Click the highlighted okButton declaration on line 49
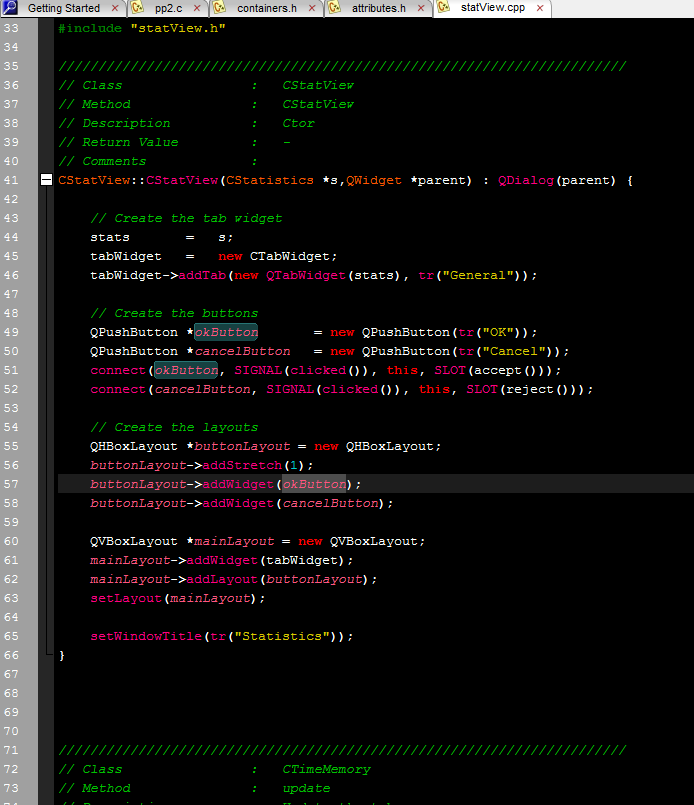This screenshot has height=805, width=694. pyautogui.click(x=226, y=332)
